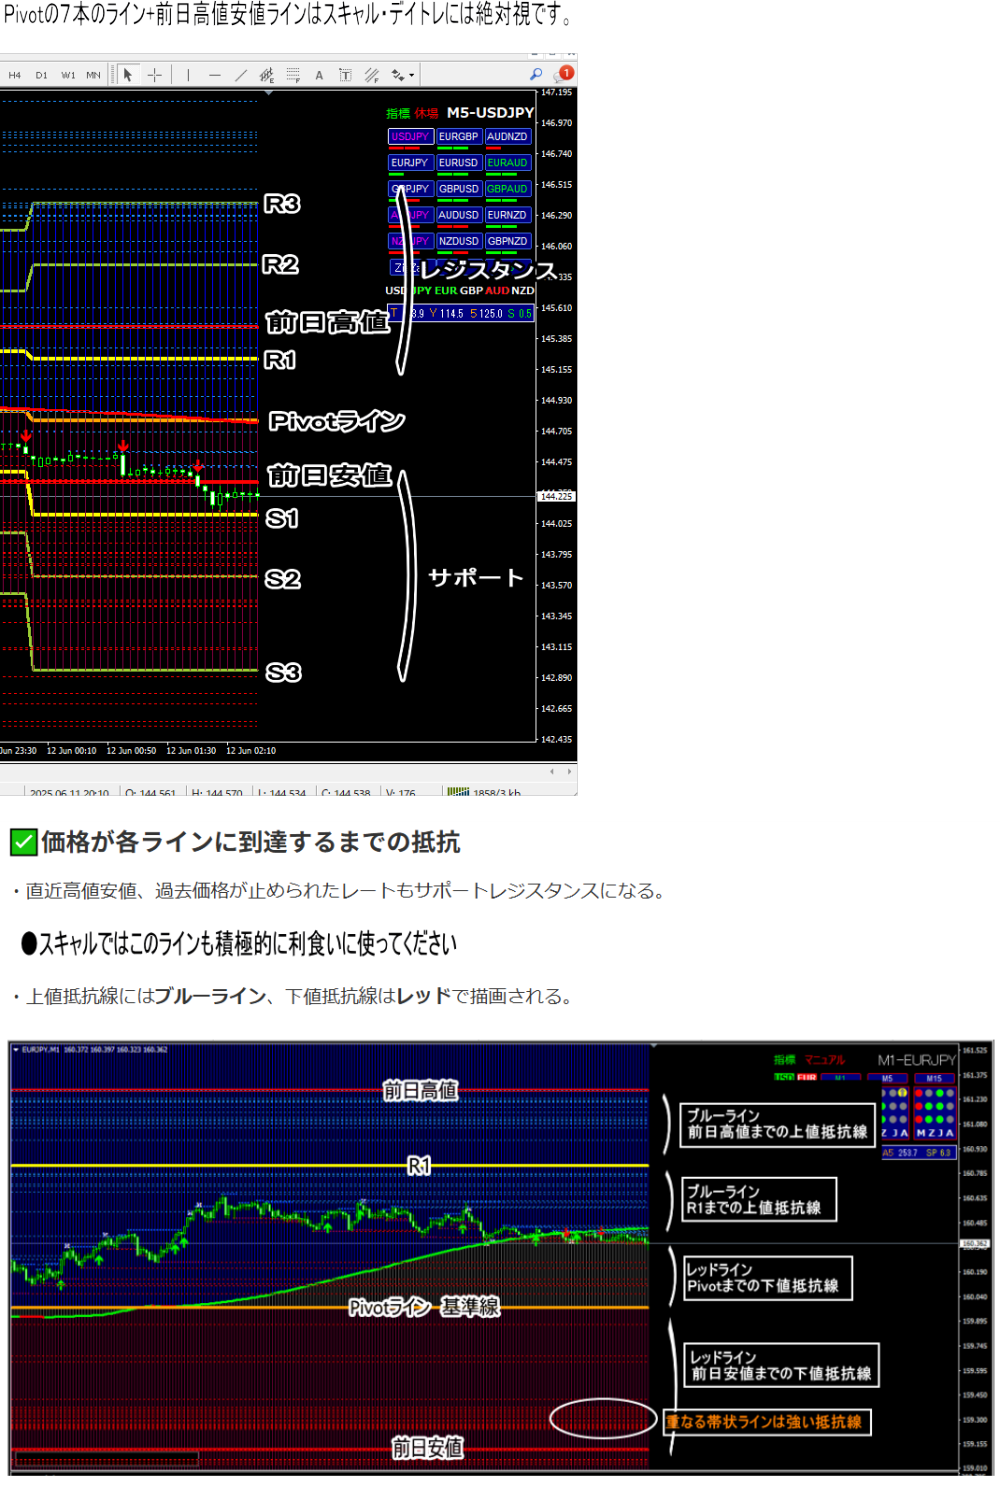This screenshot has height=1487, width=1000.
Task: Activate the crosshair tool
Action: 155,75
